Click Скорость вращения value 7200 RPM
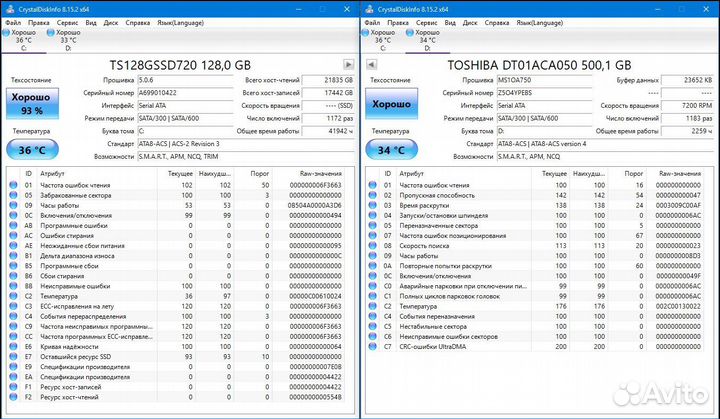 pos(687,105)
